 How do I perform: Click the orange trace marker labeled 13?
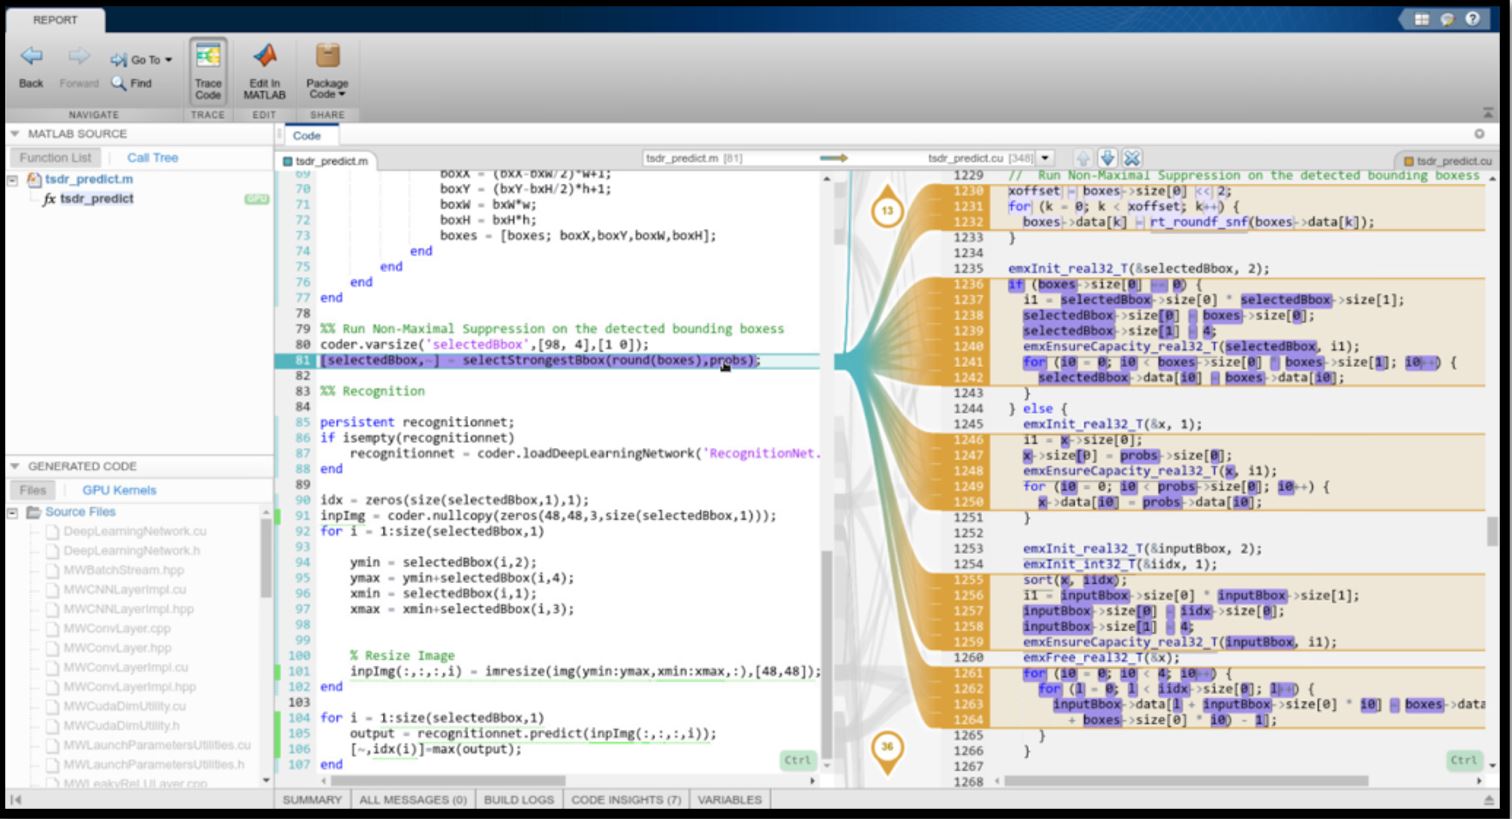pos(887,210)
